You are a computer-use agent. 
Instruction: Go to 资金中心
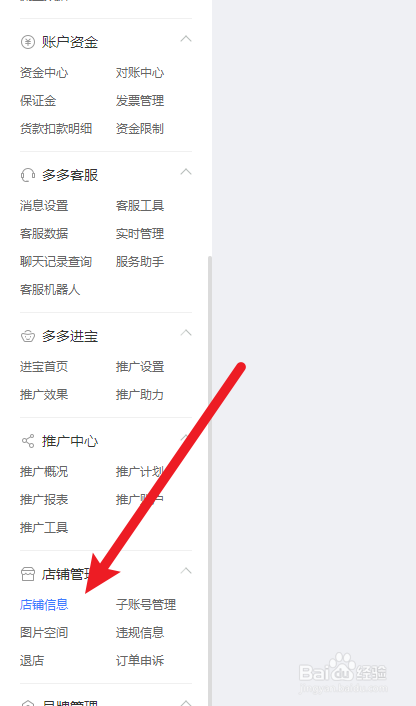44,72
